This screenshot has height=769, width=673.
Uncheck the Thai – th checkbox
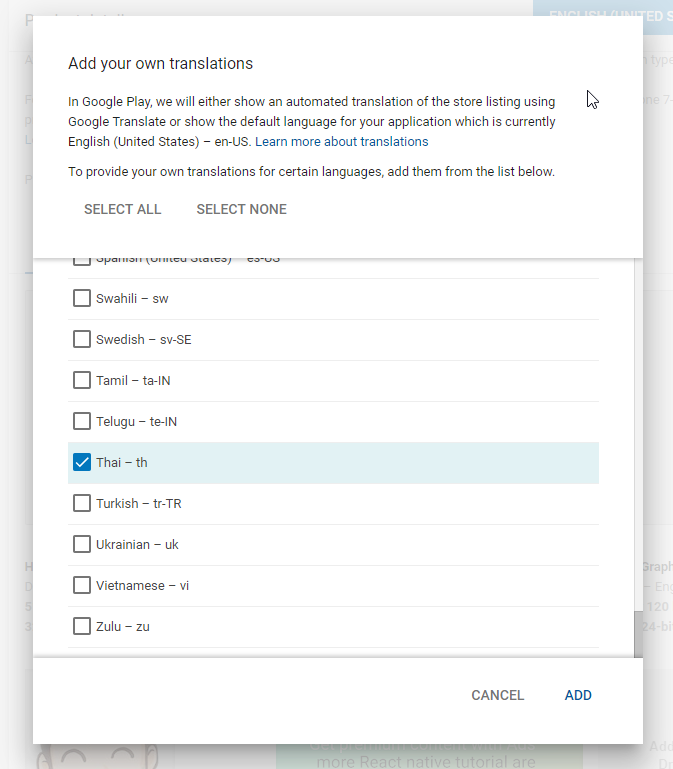pos(82,462)
